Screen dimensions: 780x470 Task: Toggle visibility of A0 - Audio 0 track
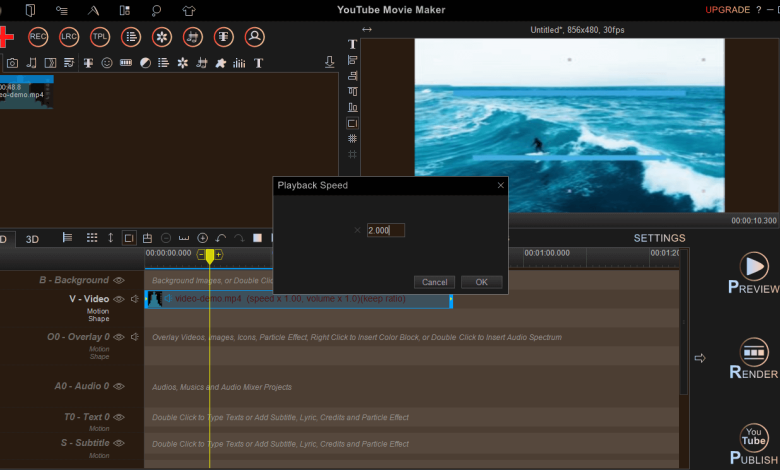(119, 386)
